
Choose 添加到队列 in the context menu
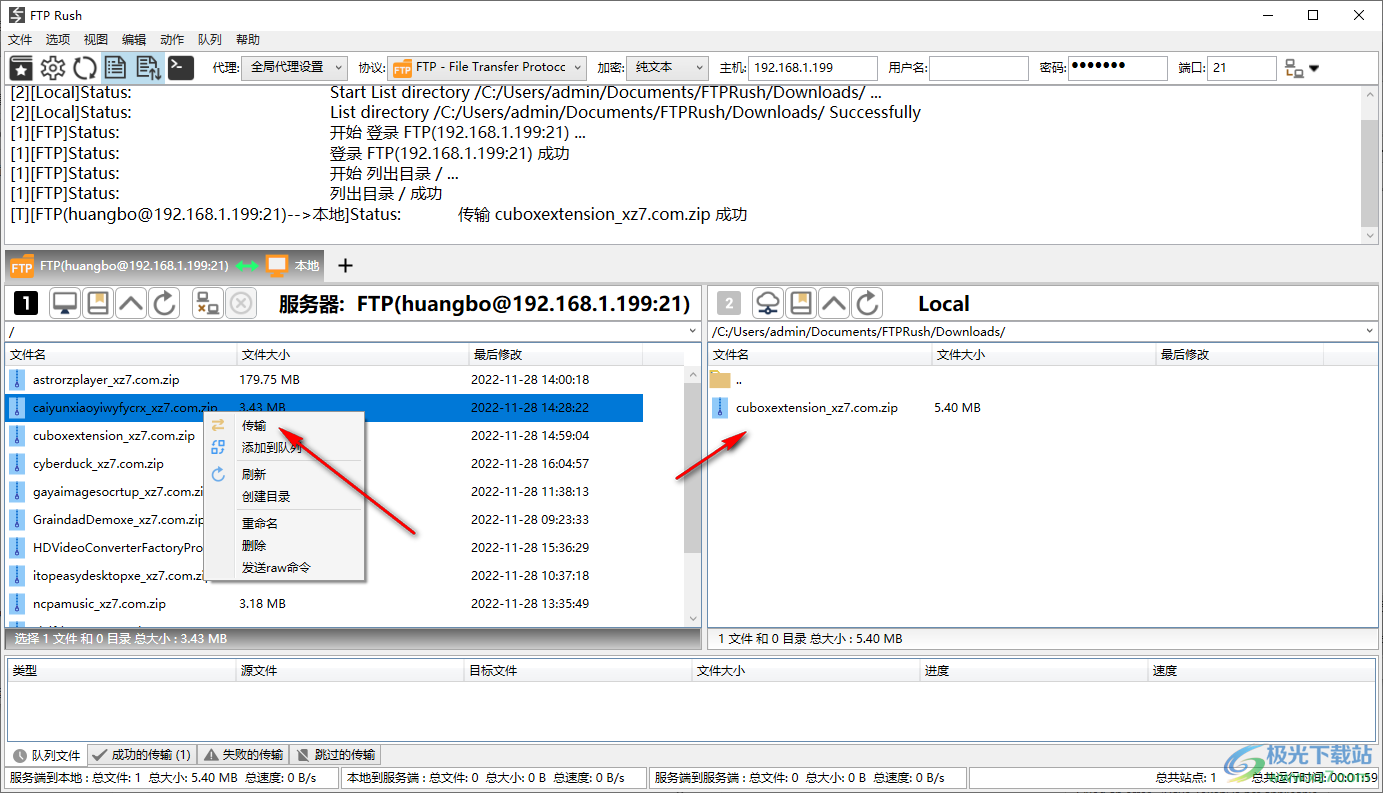[284, 447]
